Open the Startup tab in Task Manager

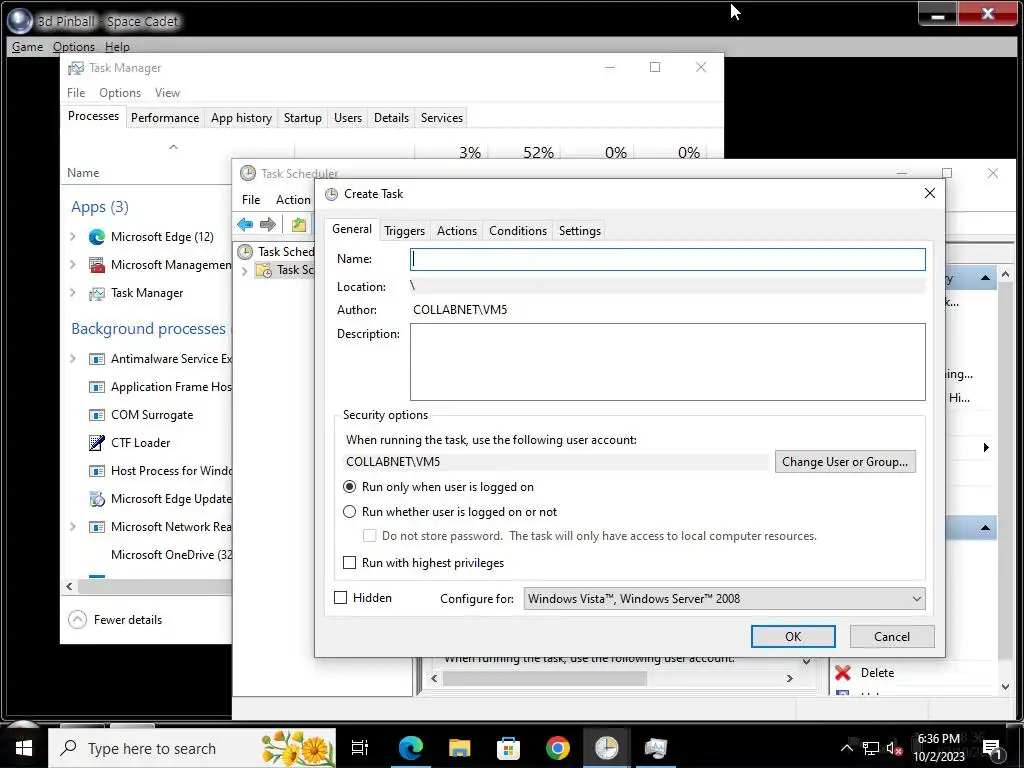(302, 118)
